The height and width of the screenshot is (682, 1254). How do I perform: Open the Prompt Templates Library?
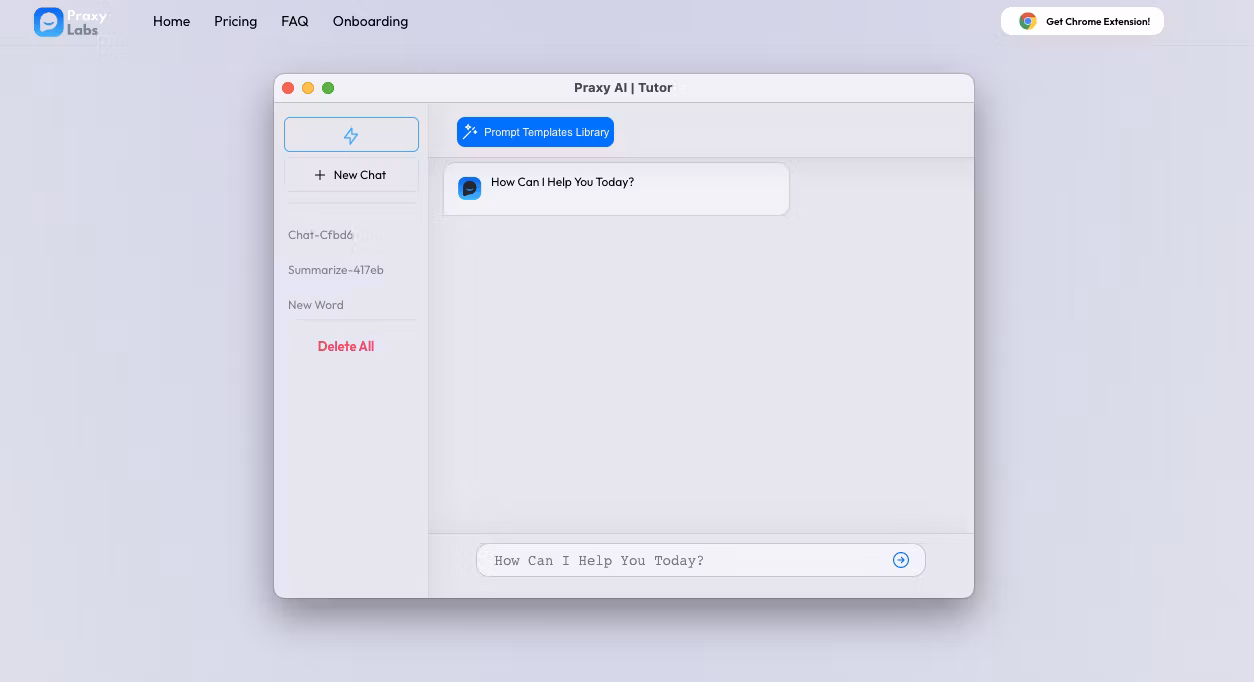[x=535, y=132]
